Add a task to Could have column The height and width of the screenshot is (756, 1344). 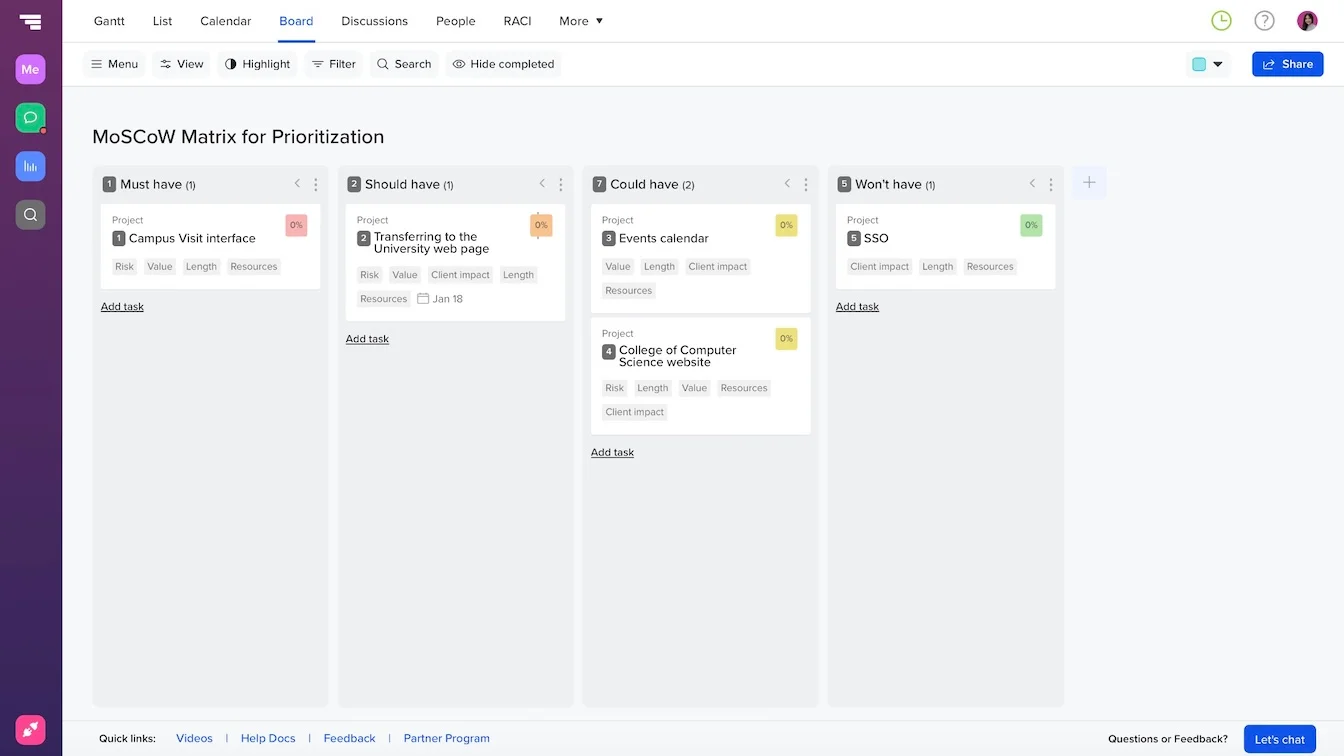[612, 452]
